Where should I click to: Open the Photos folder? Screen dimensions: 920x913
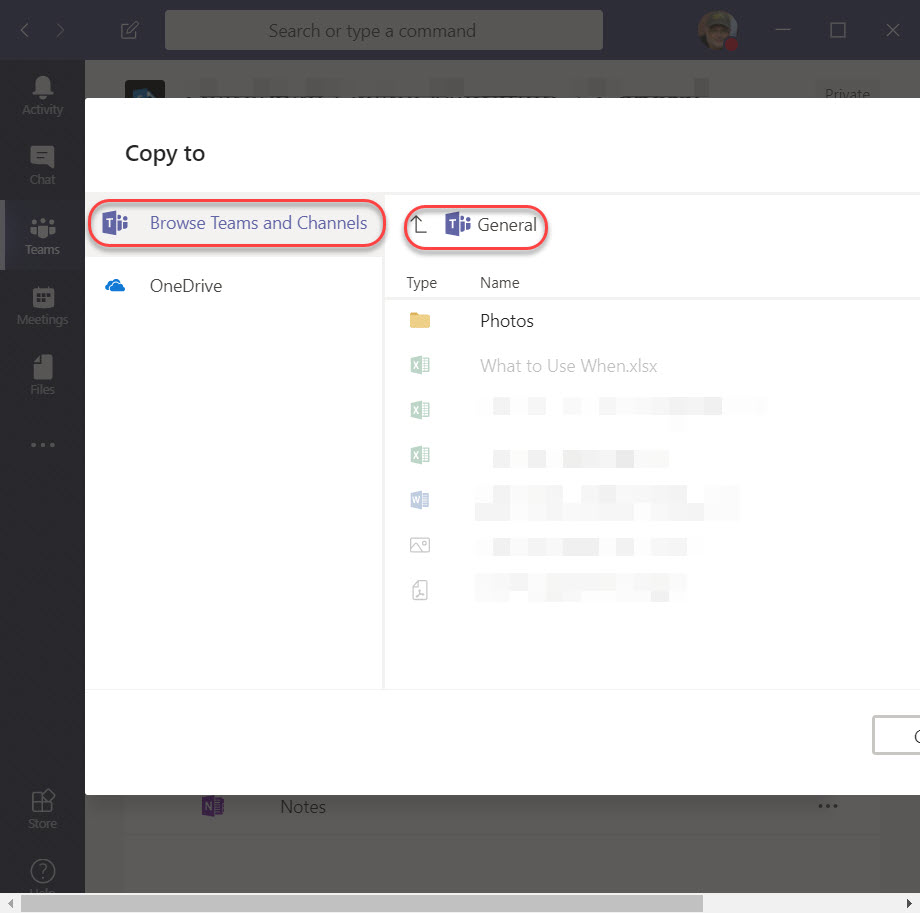click(506, 321)
